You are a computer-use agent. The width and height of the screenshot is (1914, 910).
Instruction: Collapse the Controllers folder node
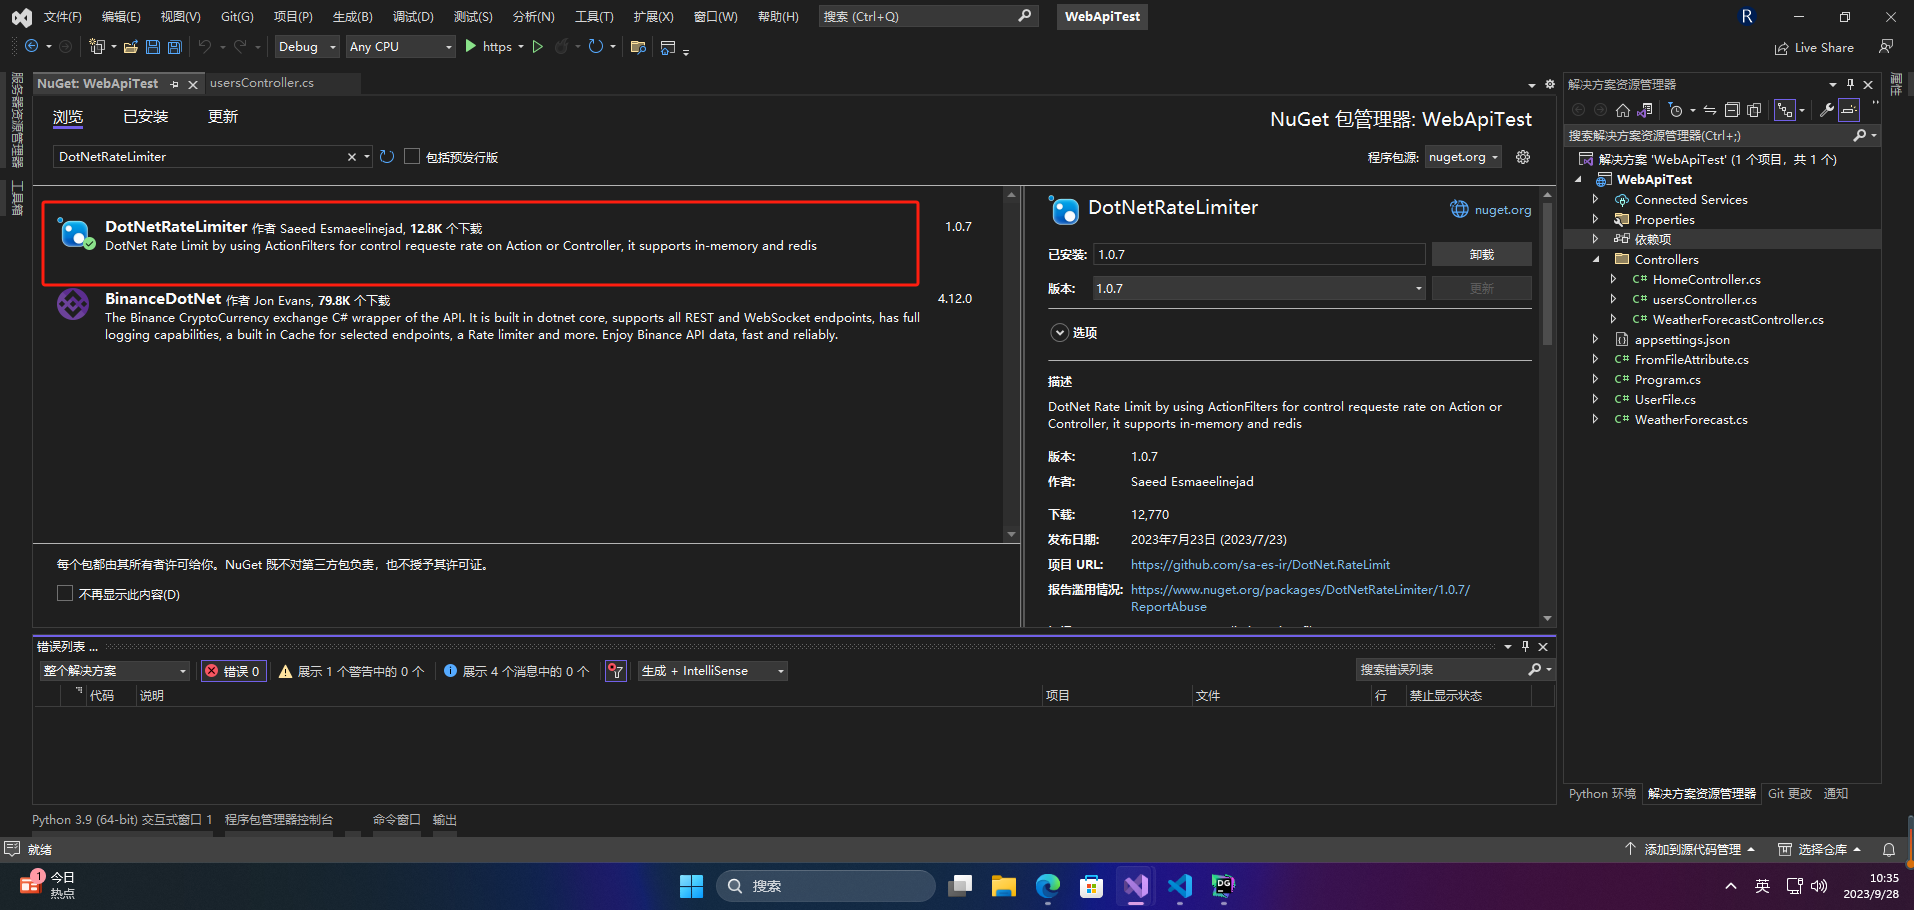[1596, 259]
